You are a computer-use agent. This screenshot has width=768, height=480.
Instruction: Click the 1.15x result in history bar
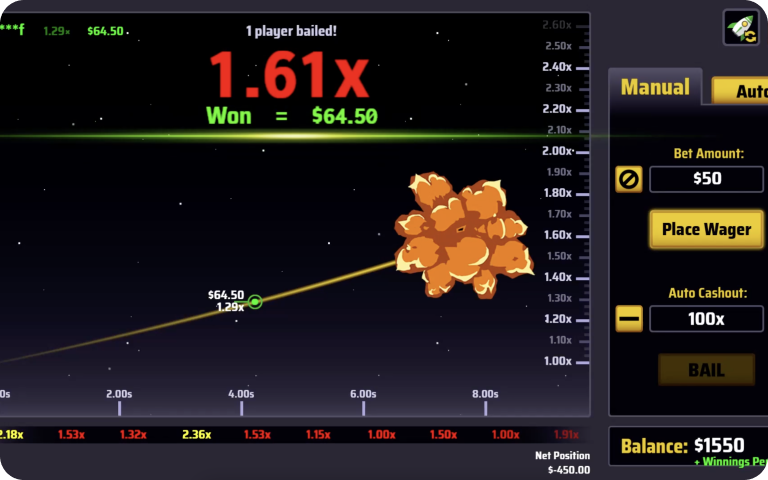pyautogui.click(x=318, y=434)
